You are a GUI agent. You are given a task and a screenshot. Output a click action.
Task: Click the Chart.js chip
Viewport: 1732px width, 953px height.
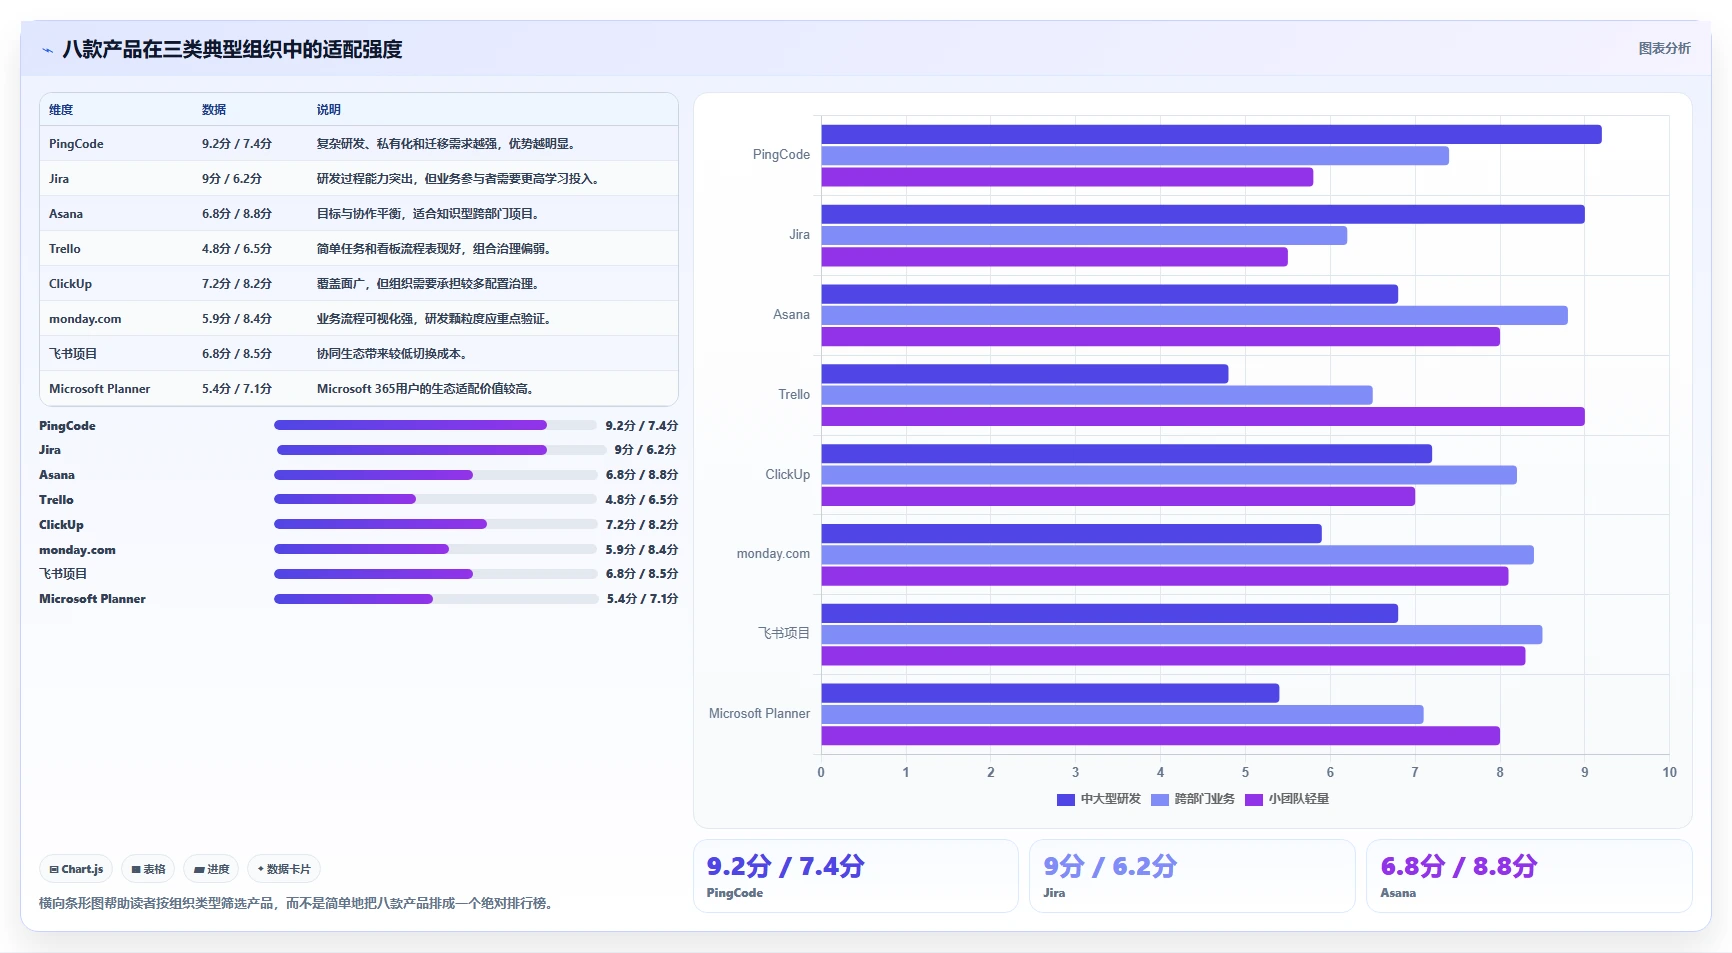point(77,869)
